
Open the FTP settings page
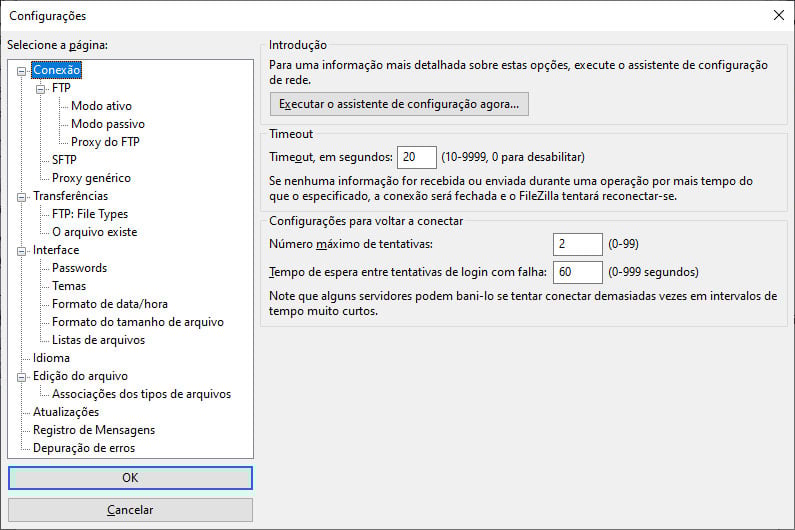[x=61, y=88]
